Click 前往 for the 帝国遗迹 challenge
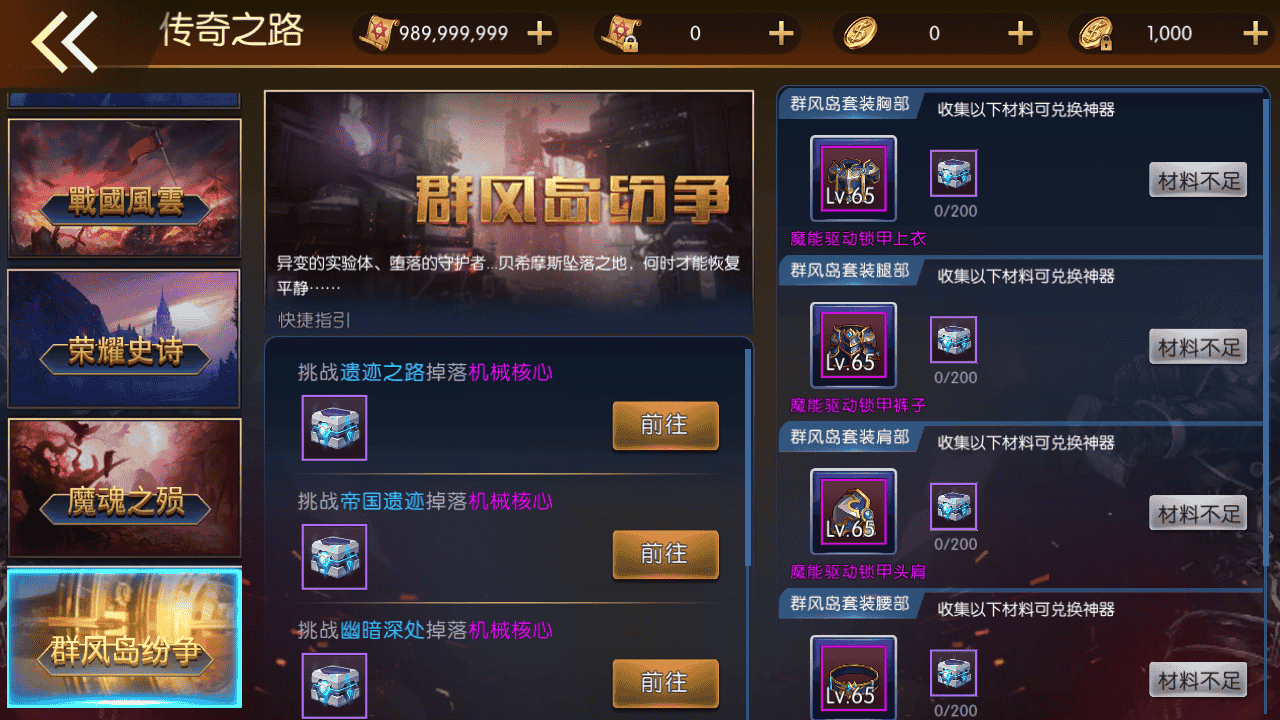 pos(665,555)
